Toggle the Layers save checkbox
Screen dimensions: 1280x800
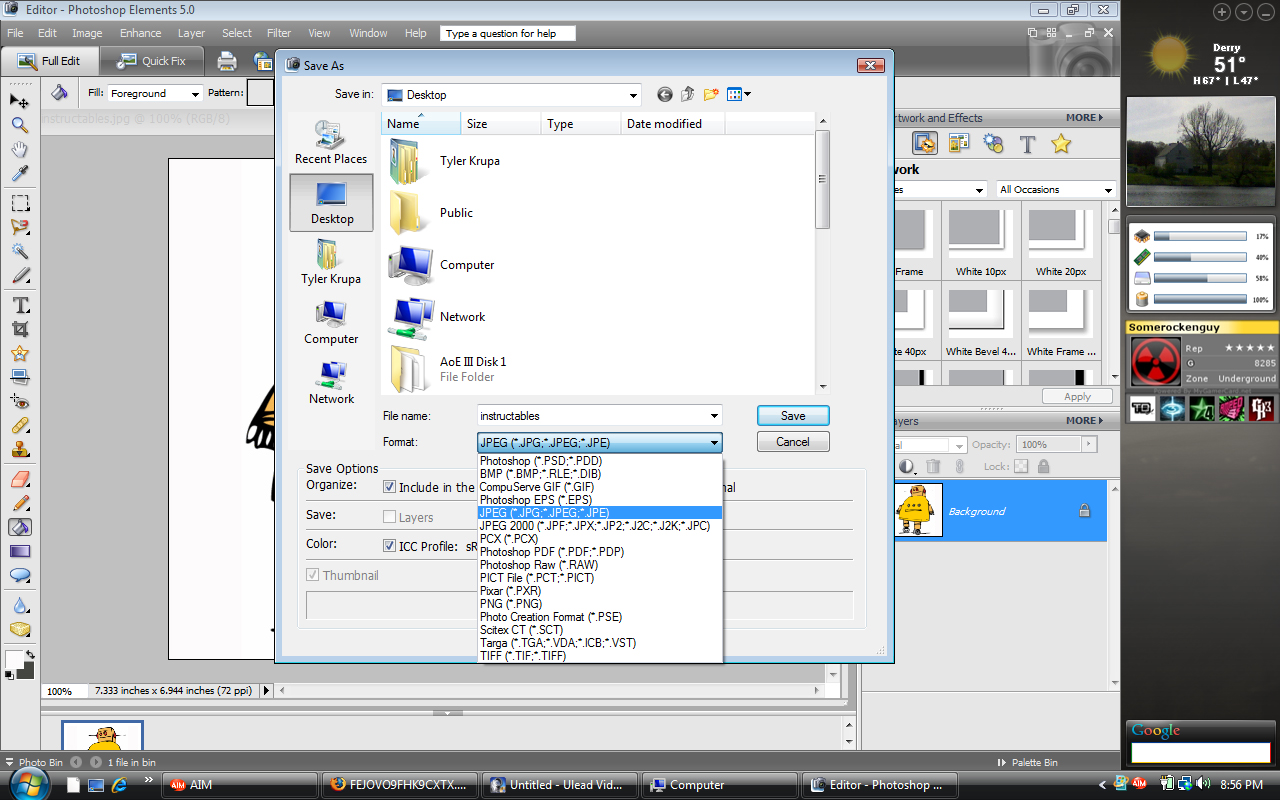coord(390,517)
